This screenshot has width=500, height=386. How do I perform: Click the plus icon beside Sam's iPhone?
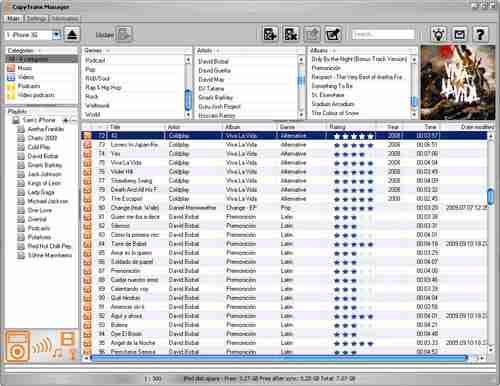click(66, 120)
